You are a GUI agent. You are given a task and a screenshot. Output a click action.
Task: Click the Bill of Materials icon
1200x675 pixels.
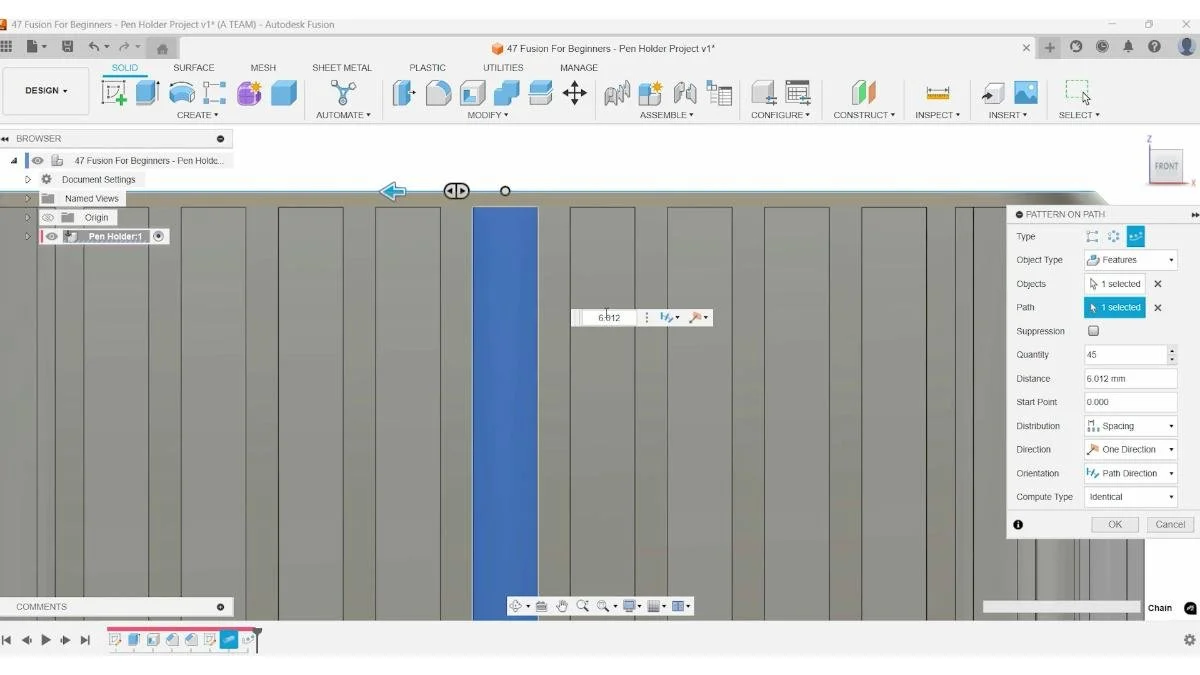point(719,93)
